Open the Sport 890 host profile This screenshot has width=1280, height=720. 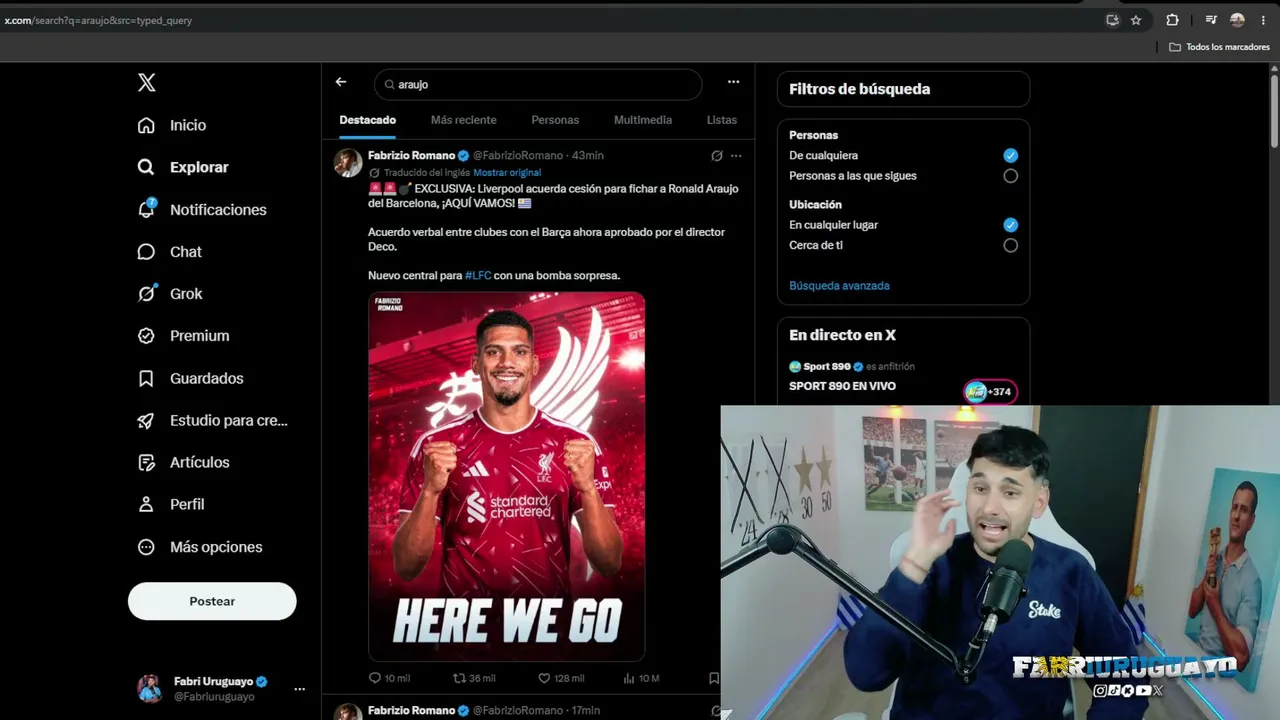point(825,367)
